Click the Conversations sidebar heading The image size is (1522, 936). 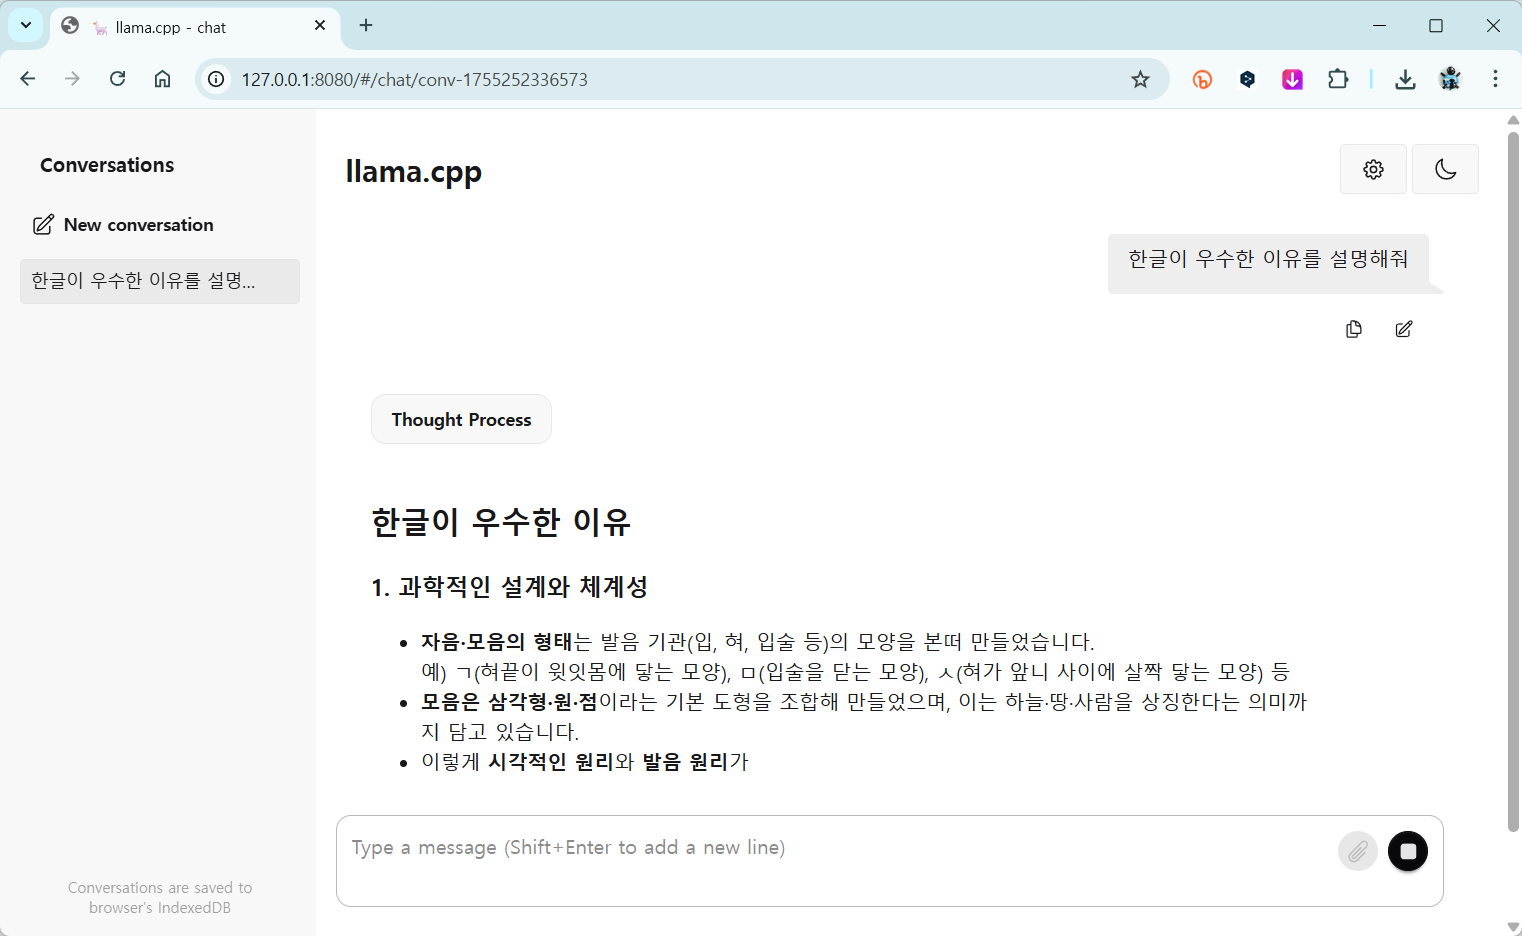pos(107,165)
